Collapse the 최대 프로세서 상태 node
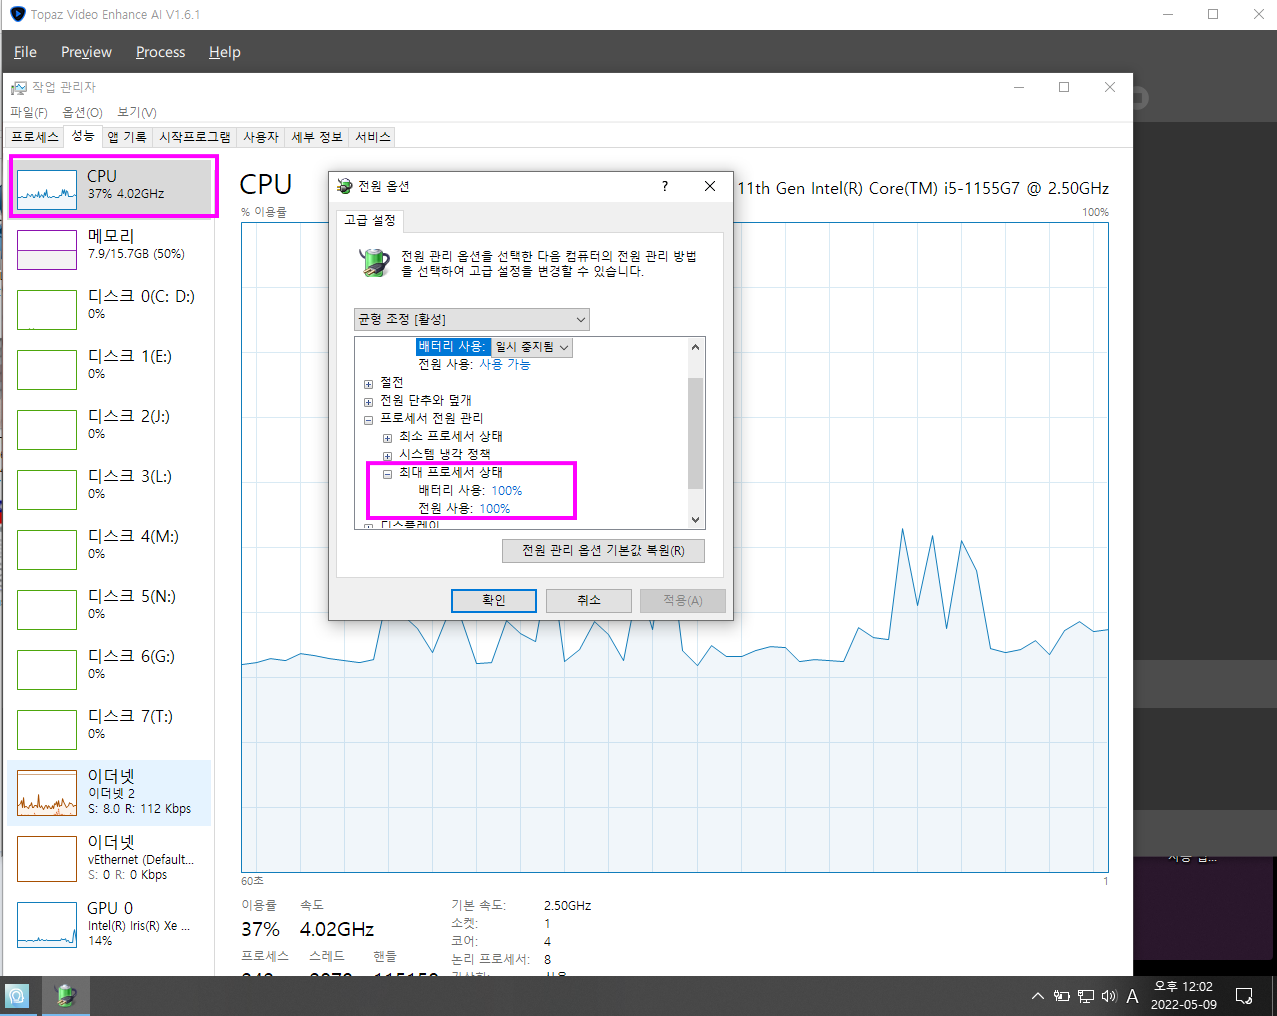The image size is (1277, 1016). (387, 474)
